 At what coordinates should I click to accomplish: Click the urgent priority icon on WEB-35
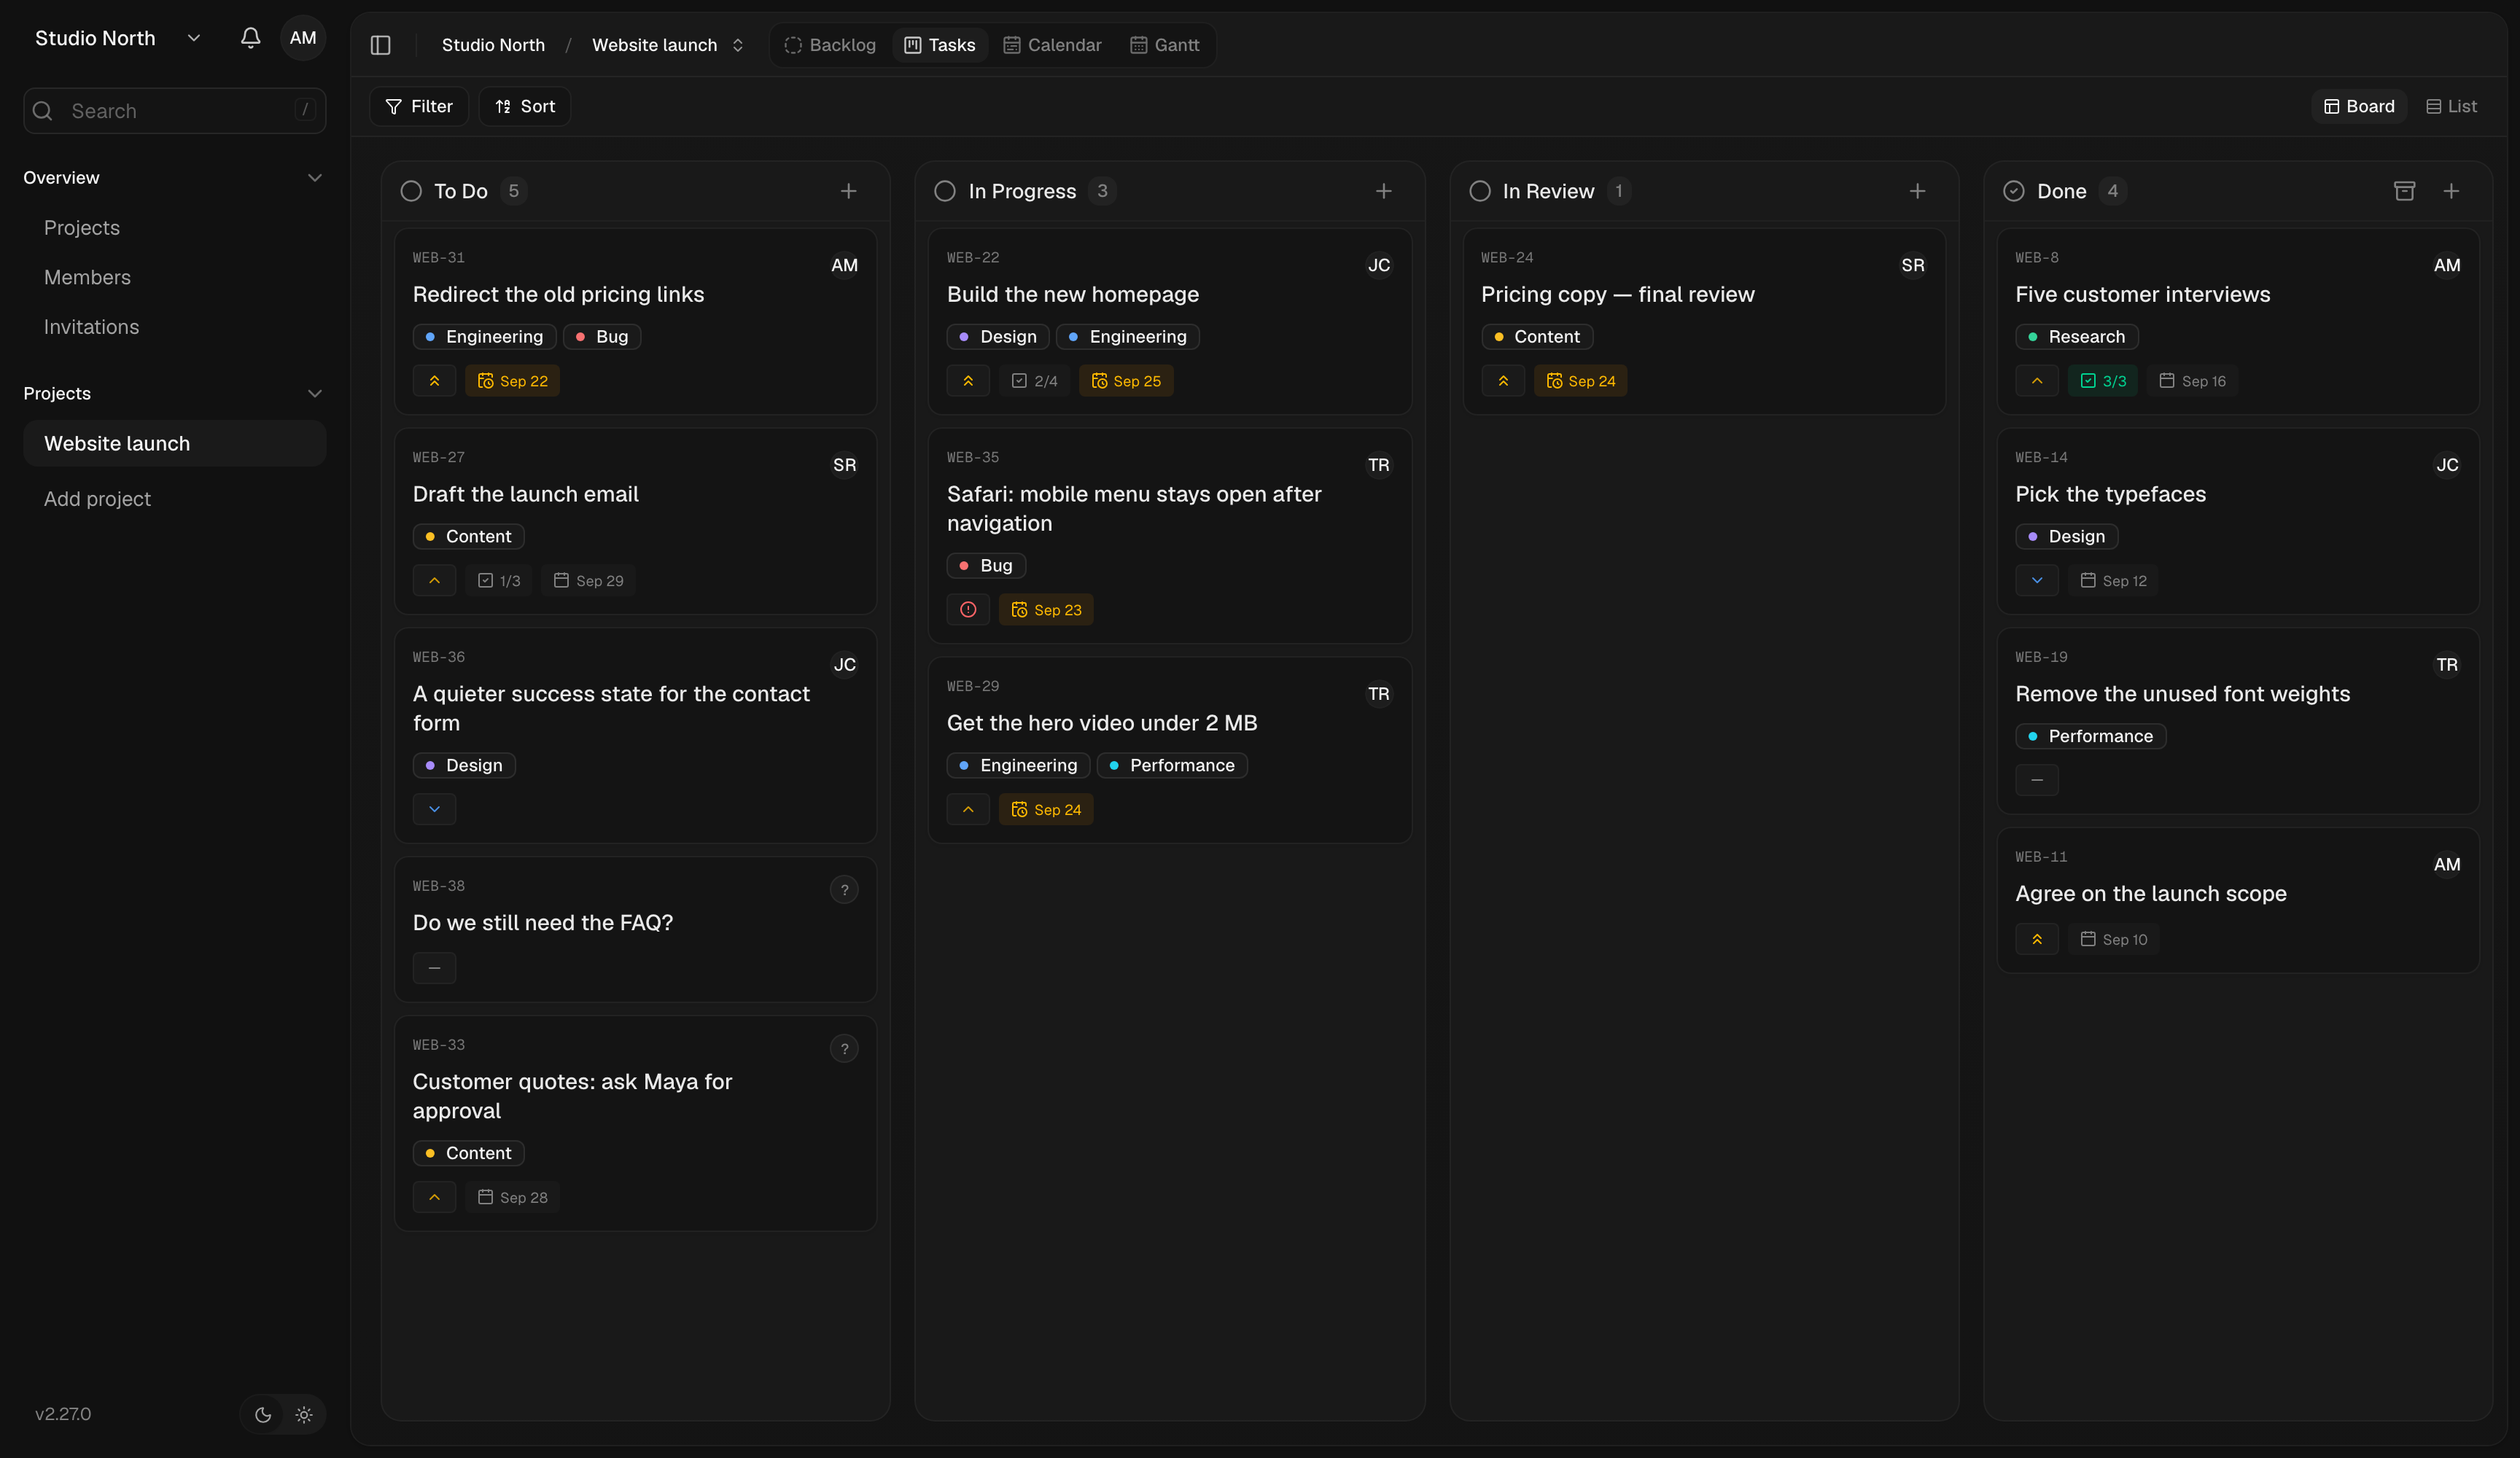click(x=968, y=610)
